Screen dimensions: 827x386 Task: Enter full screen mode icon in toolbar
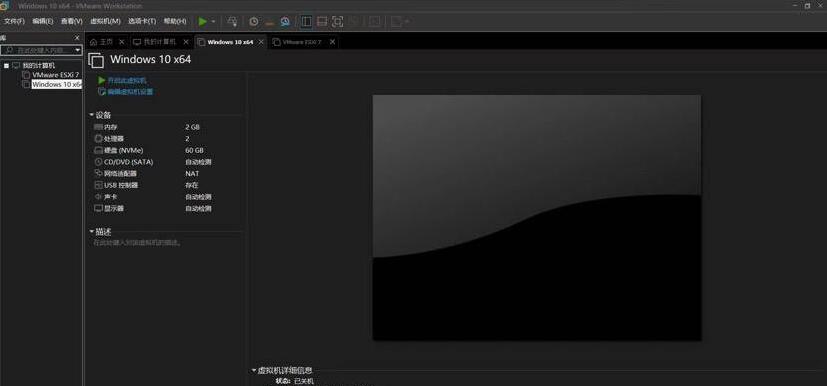pyautogui.click(x=338, y=22)
